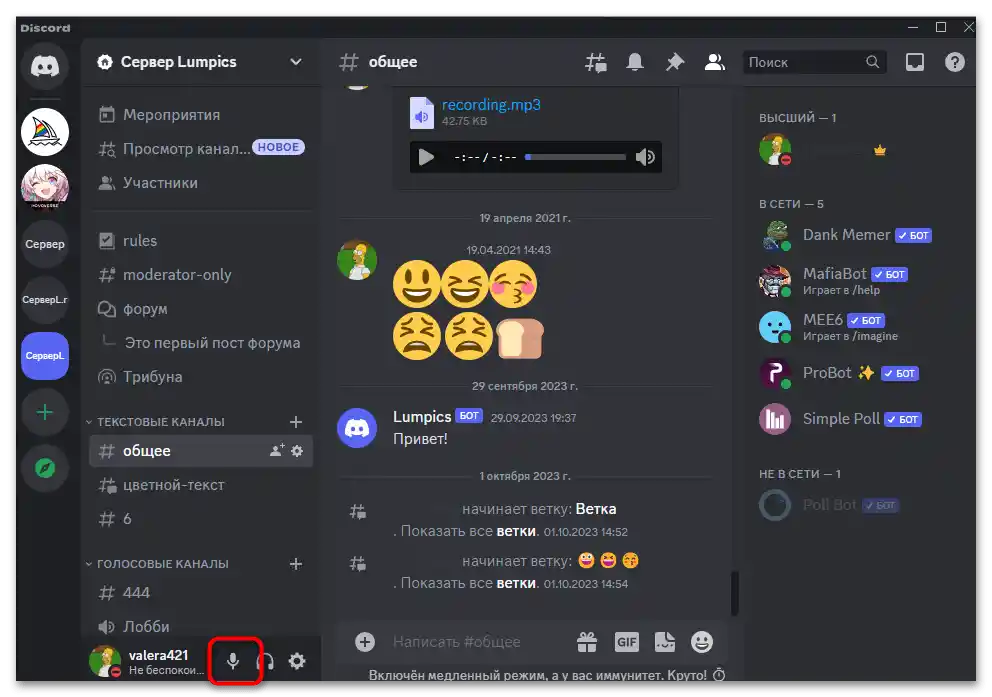Open Explore discoverable servers compass
Screen dimensions: 992x697
(x=45, y=469)
